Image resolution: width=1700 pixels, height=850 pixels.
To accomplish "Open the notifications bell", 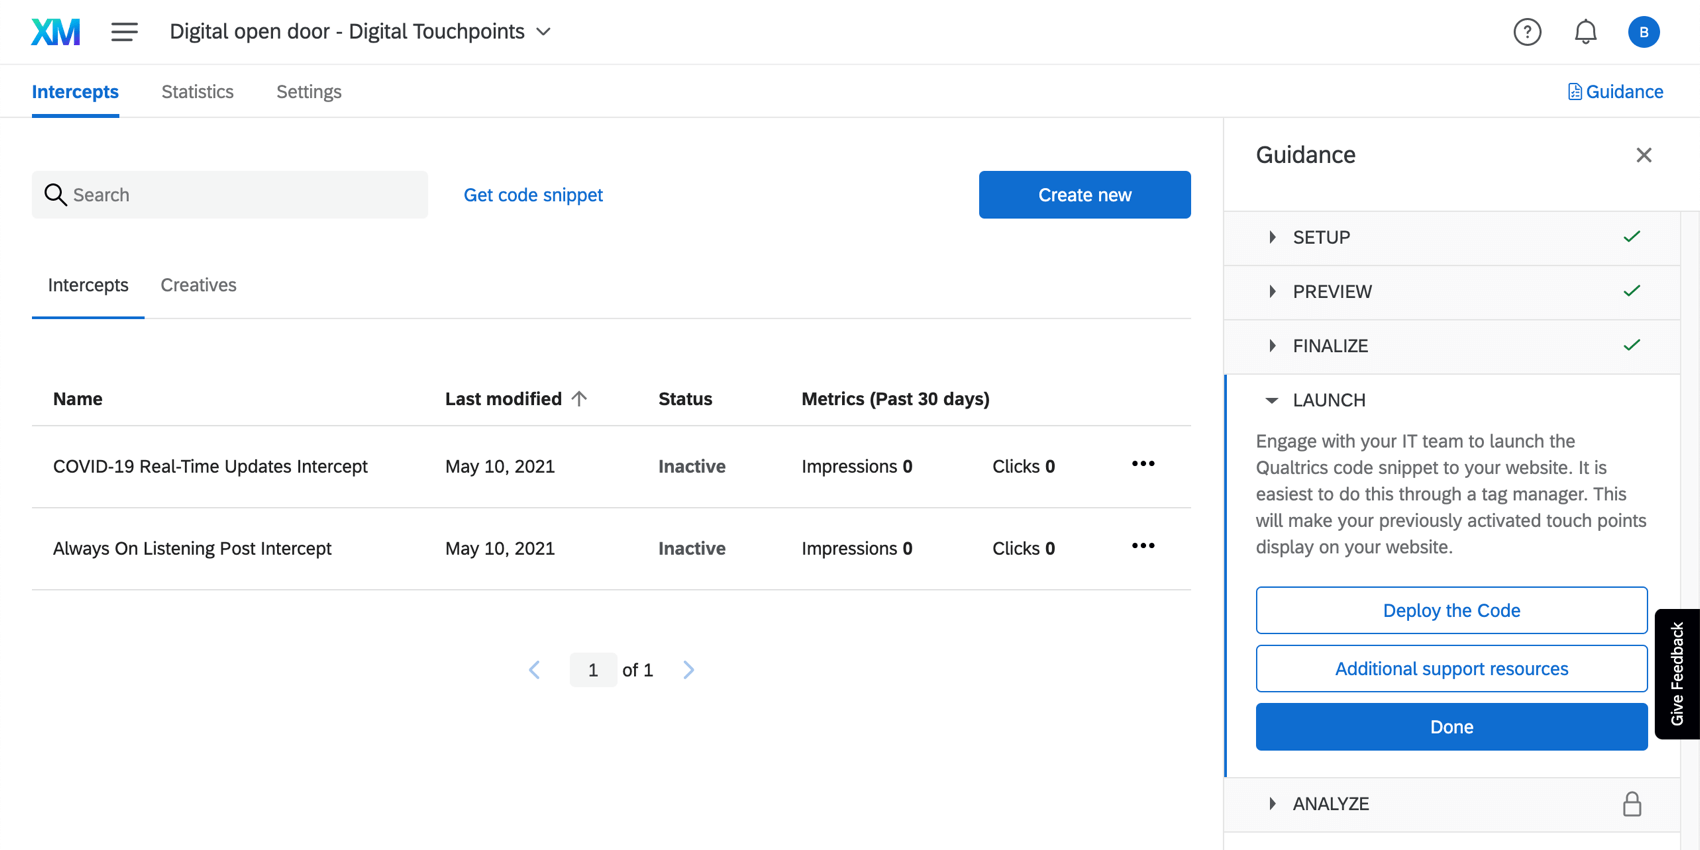I will click(x=1585, y=32).
